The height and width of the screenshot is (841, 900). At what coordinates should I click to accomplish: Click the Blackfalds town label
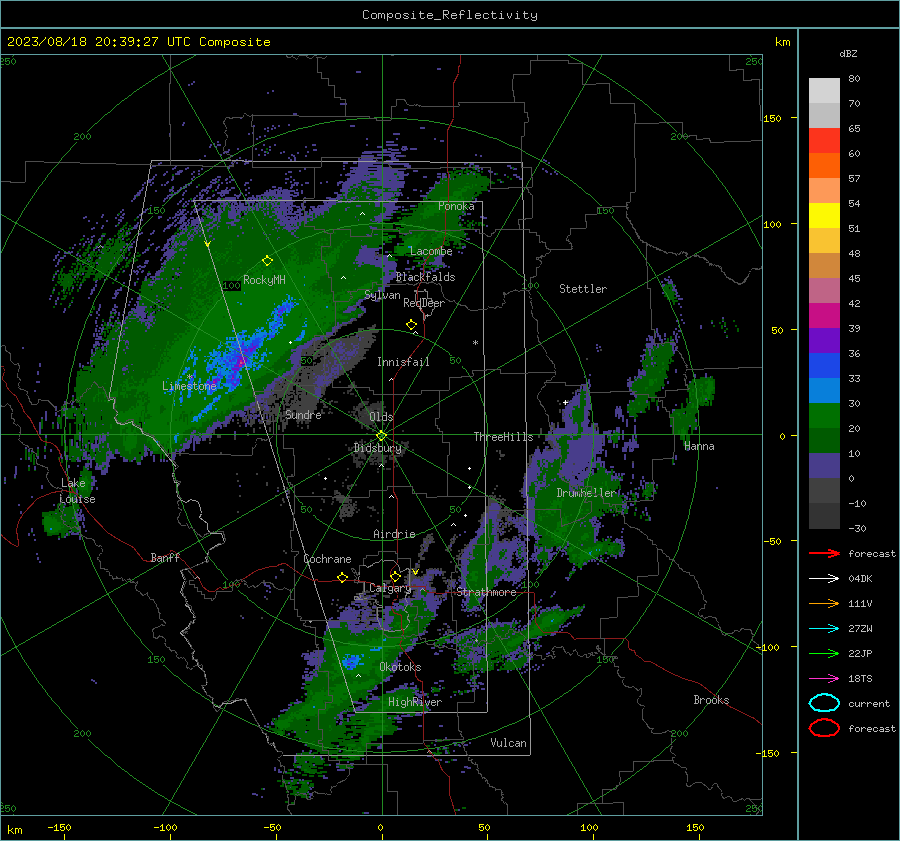425,277
